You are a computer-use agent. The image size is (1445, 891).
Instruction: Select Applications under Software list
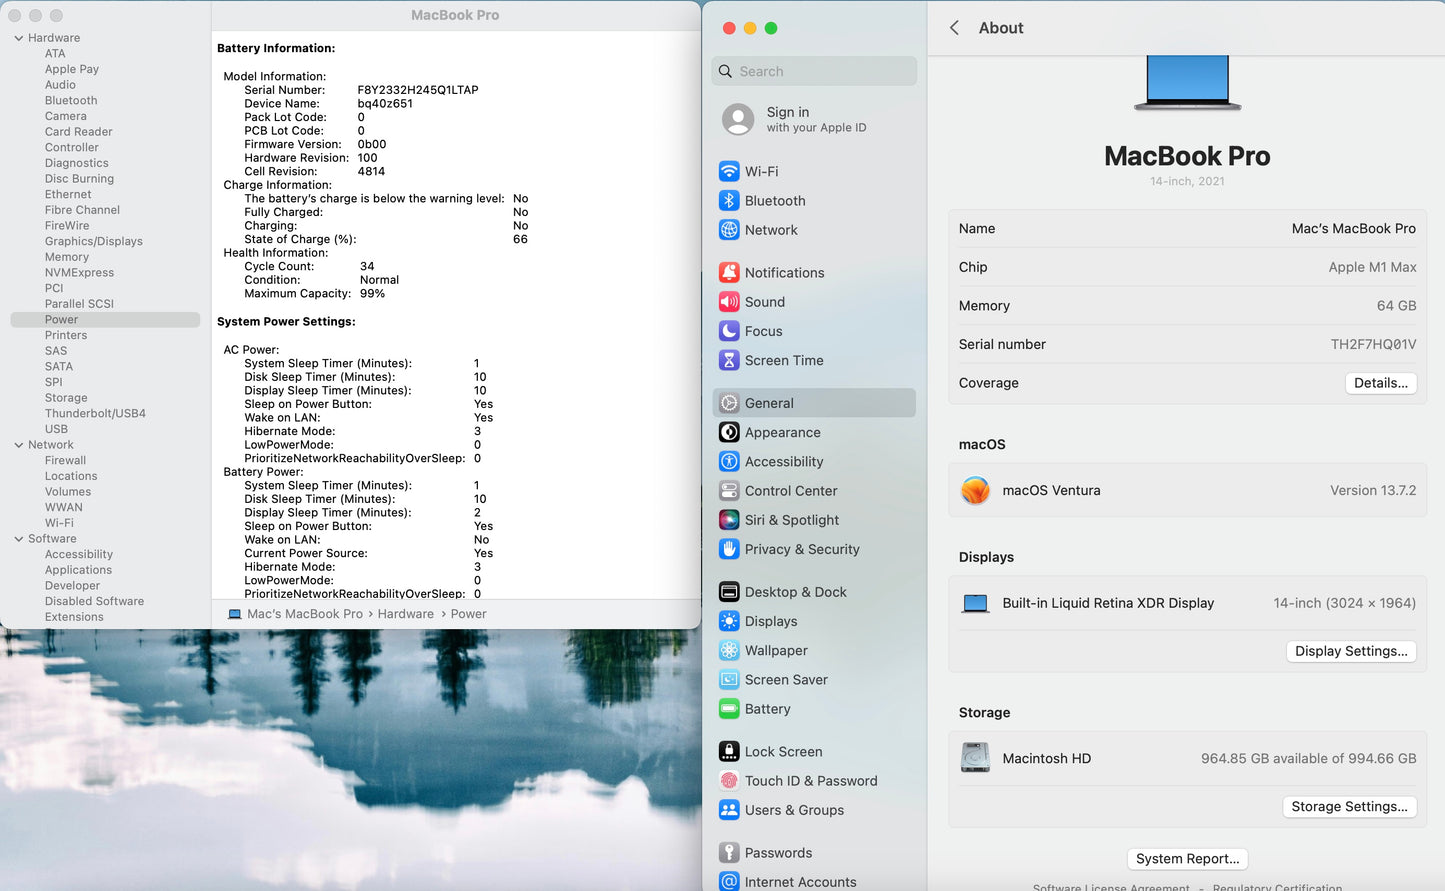point(78,570)
